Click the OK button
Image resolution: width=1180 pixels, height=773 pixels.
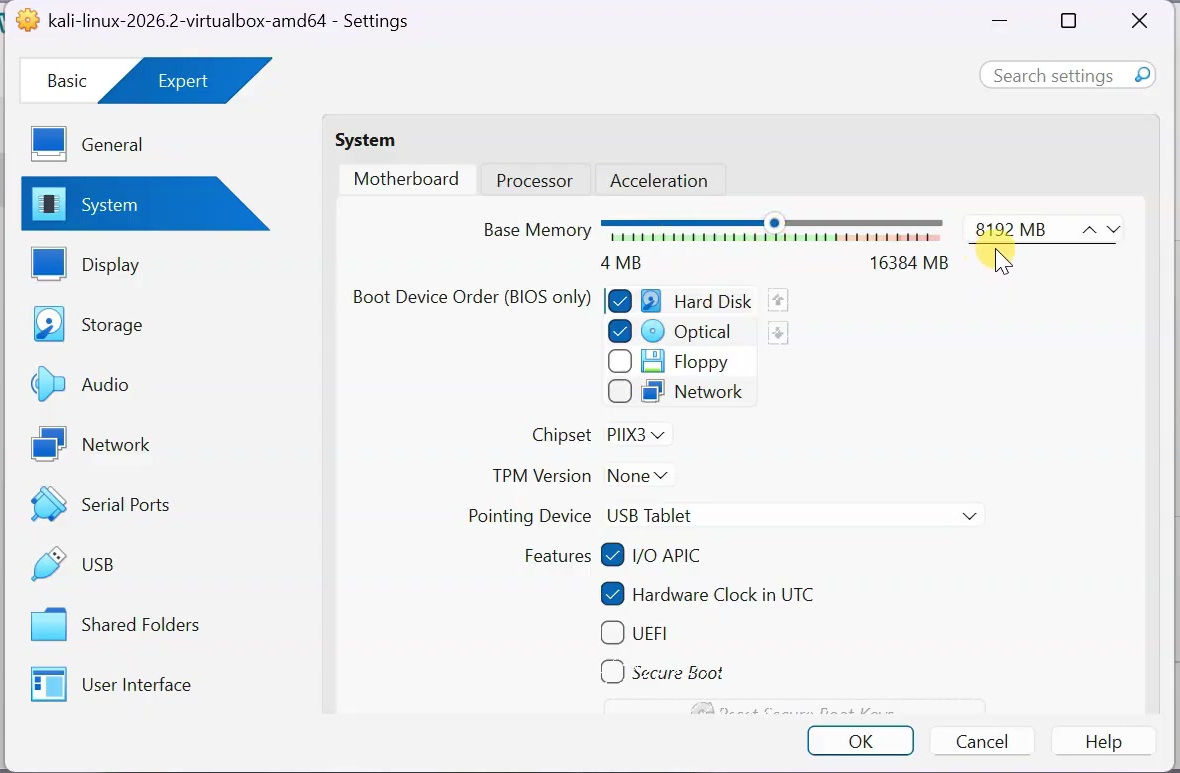860,741
